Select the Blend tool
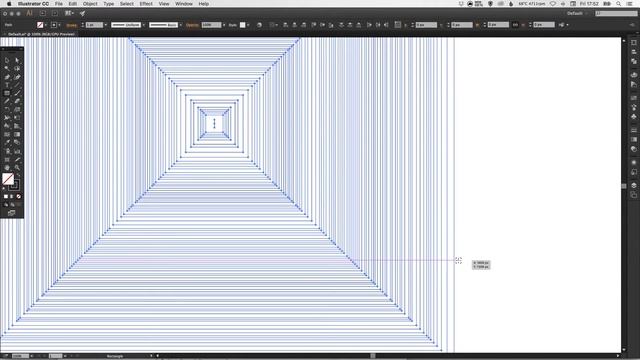This screenshot has height=360, width=640. coord(17,142)
